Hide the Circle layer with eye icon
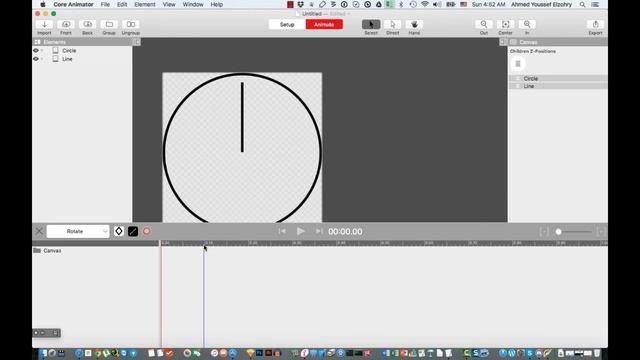 pyautogui.click(x=36, y=50)
